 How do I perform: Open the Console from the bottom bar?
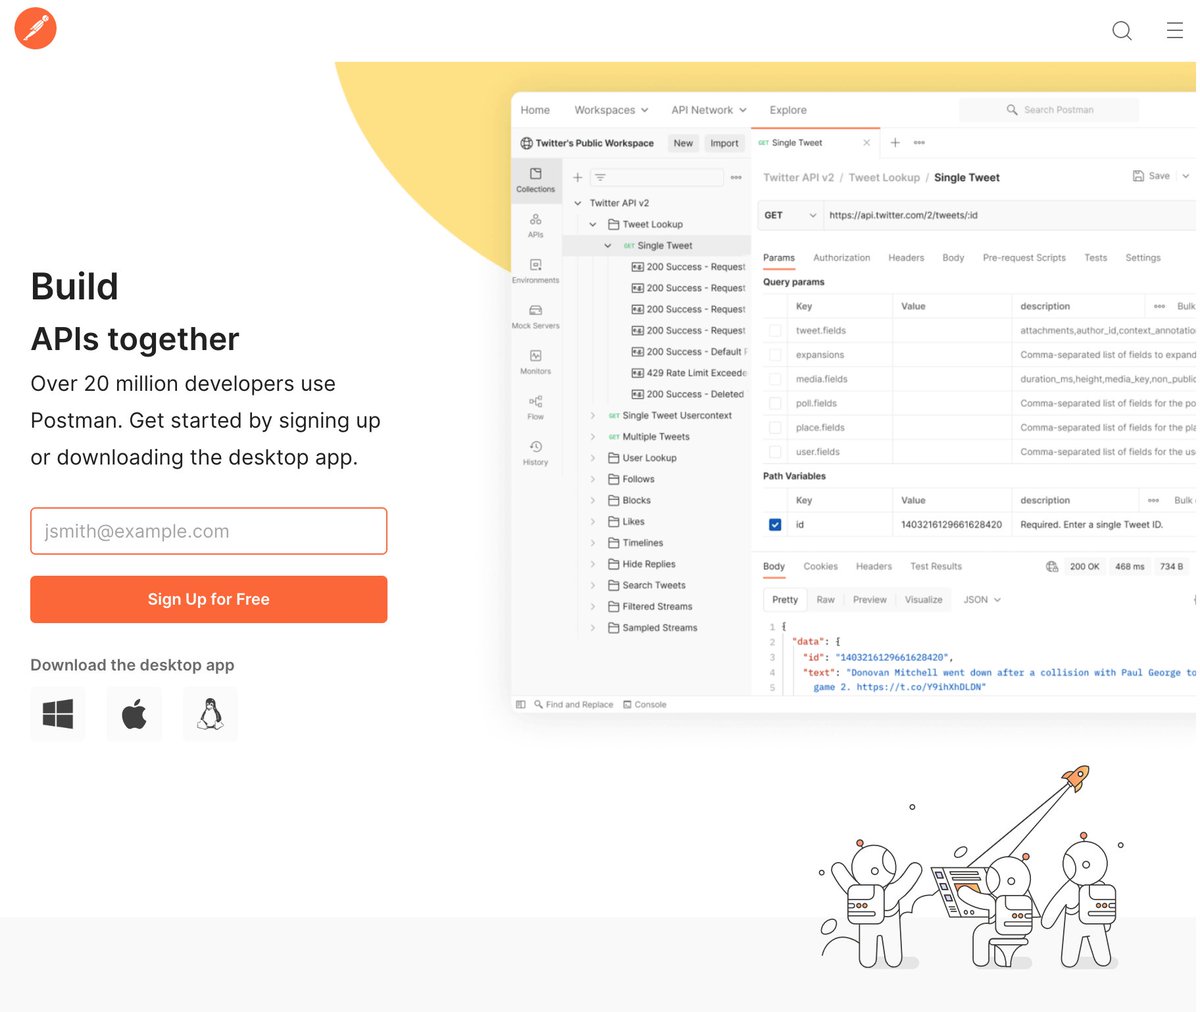tap(644, 704)
